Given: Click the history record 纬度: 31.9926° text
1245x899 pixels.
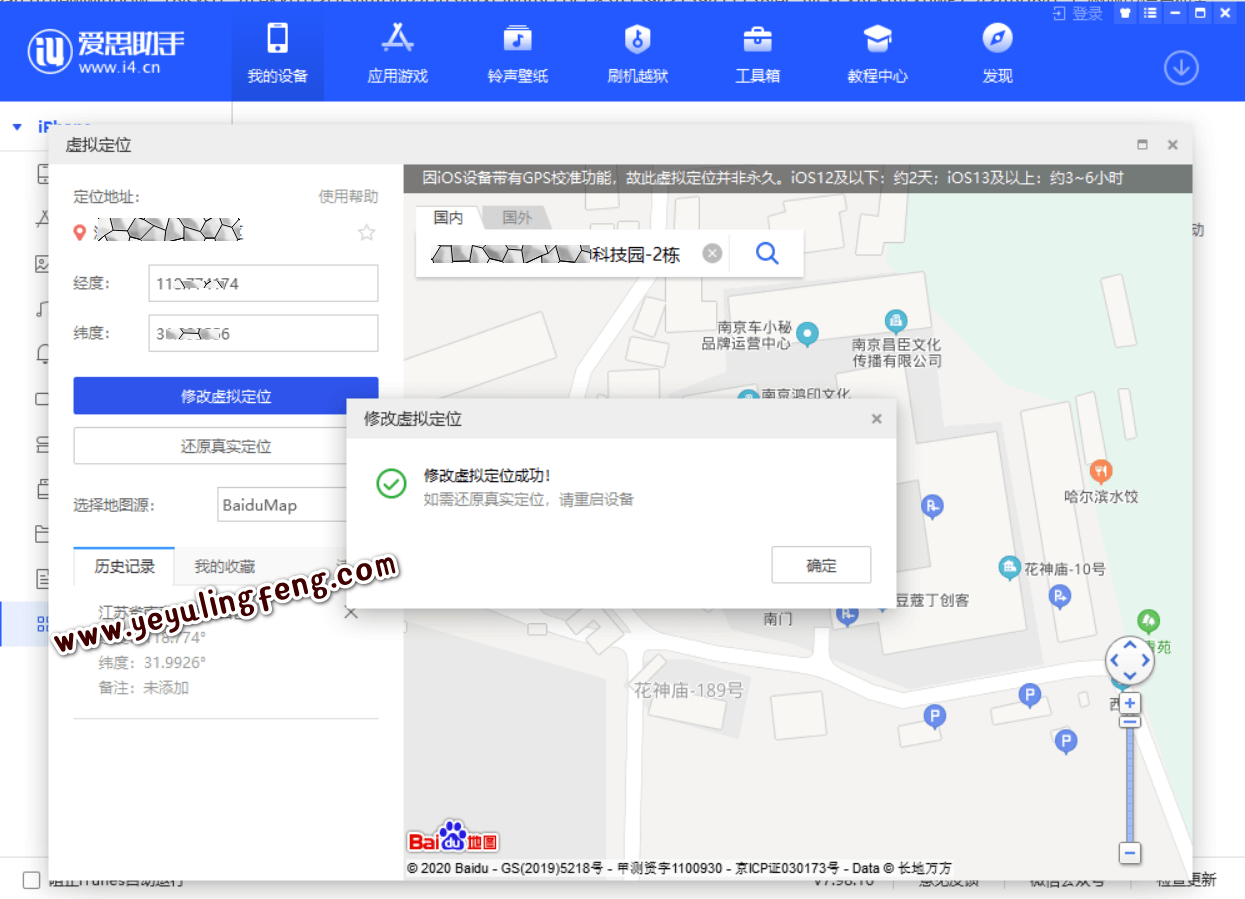Looking at the screenshot, I should click(152, 662).
